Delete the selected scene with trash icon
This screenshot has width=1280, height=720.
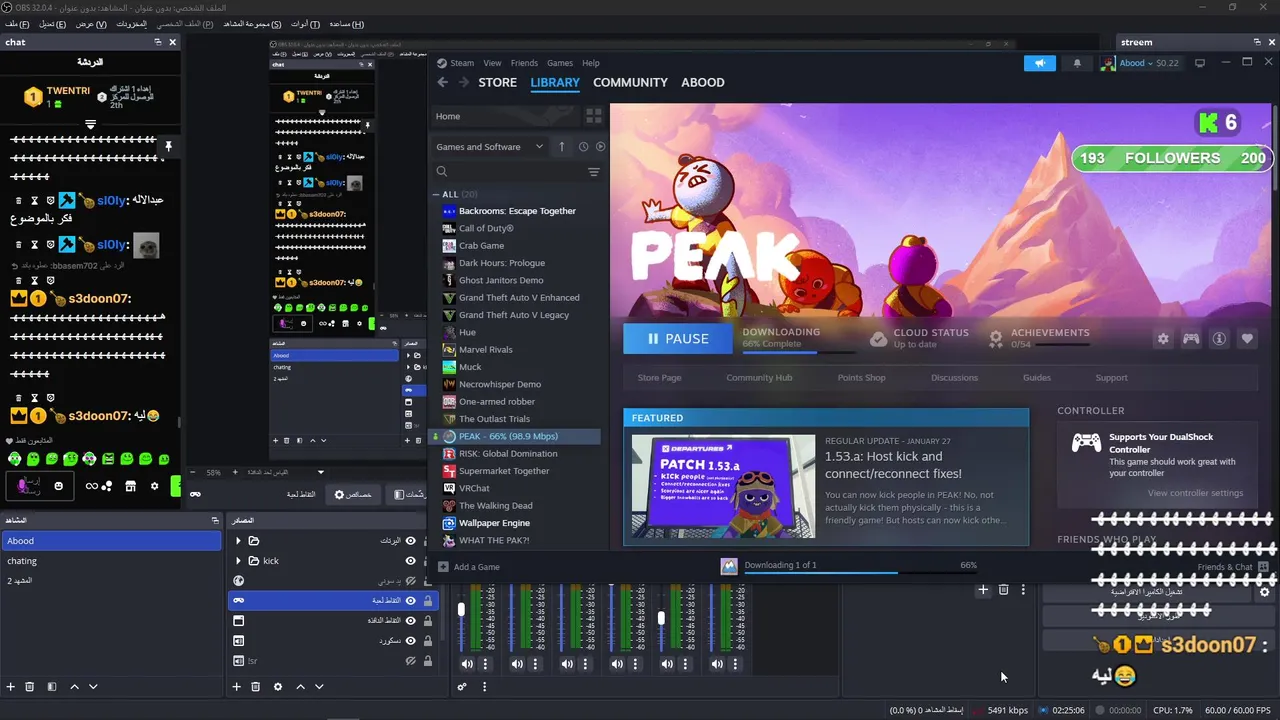[x=30, y=687]
